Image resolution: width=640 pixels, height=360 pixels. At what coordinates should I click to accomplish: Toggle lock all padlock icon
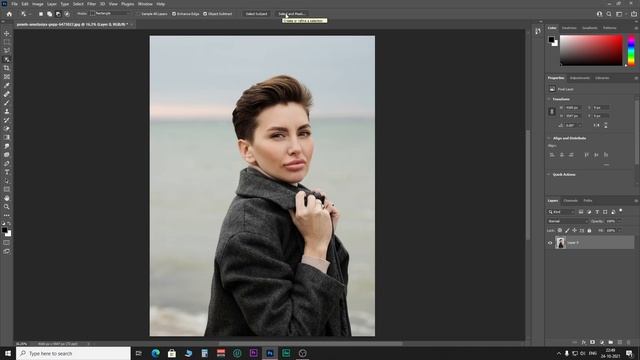[x=589, y=231]
